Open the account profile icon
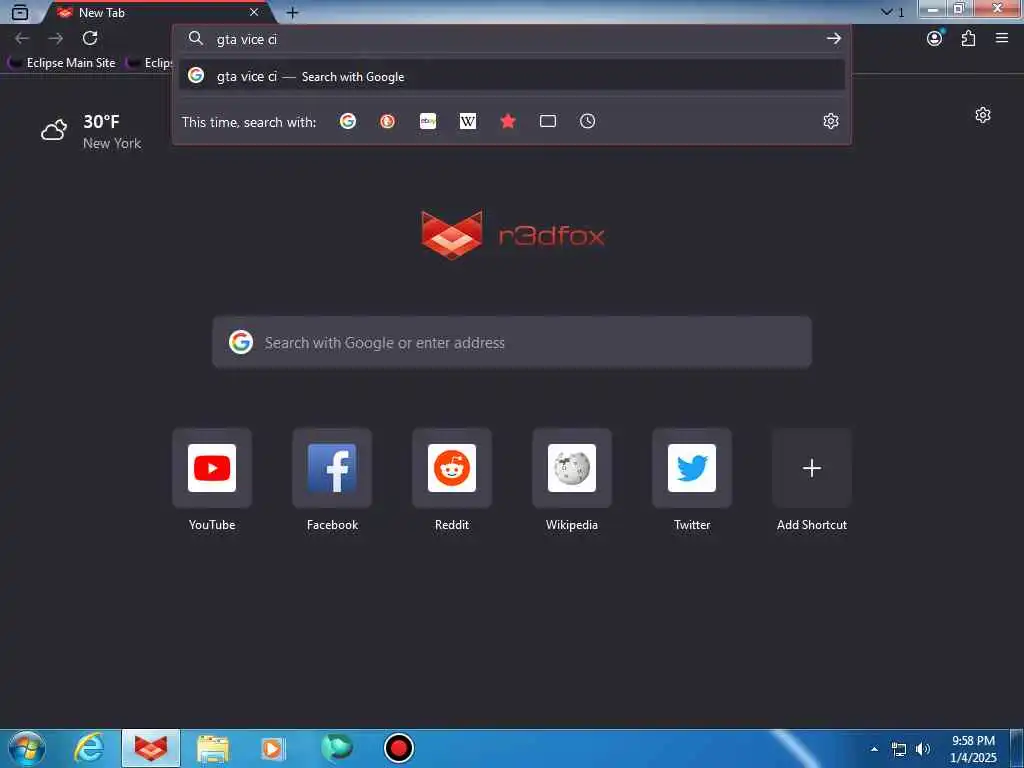Image resolution: width=1024 pixels, height=768 pixels. coord(935,39)
